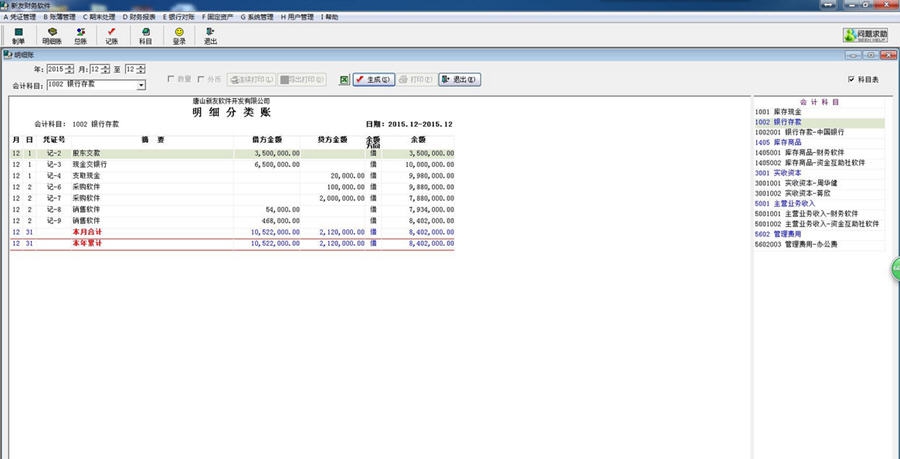The width and height of the screenshot is (900, 459).
Task: Select 1405001 库存商品-财务软件
Action: (x=819, y=153)
